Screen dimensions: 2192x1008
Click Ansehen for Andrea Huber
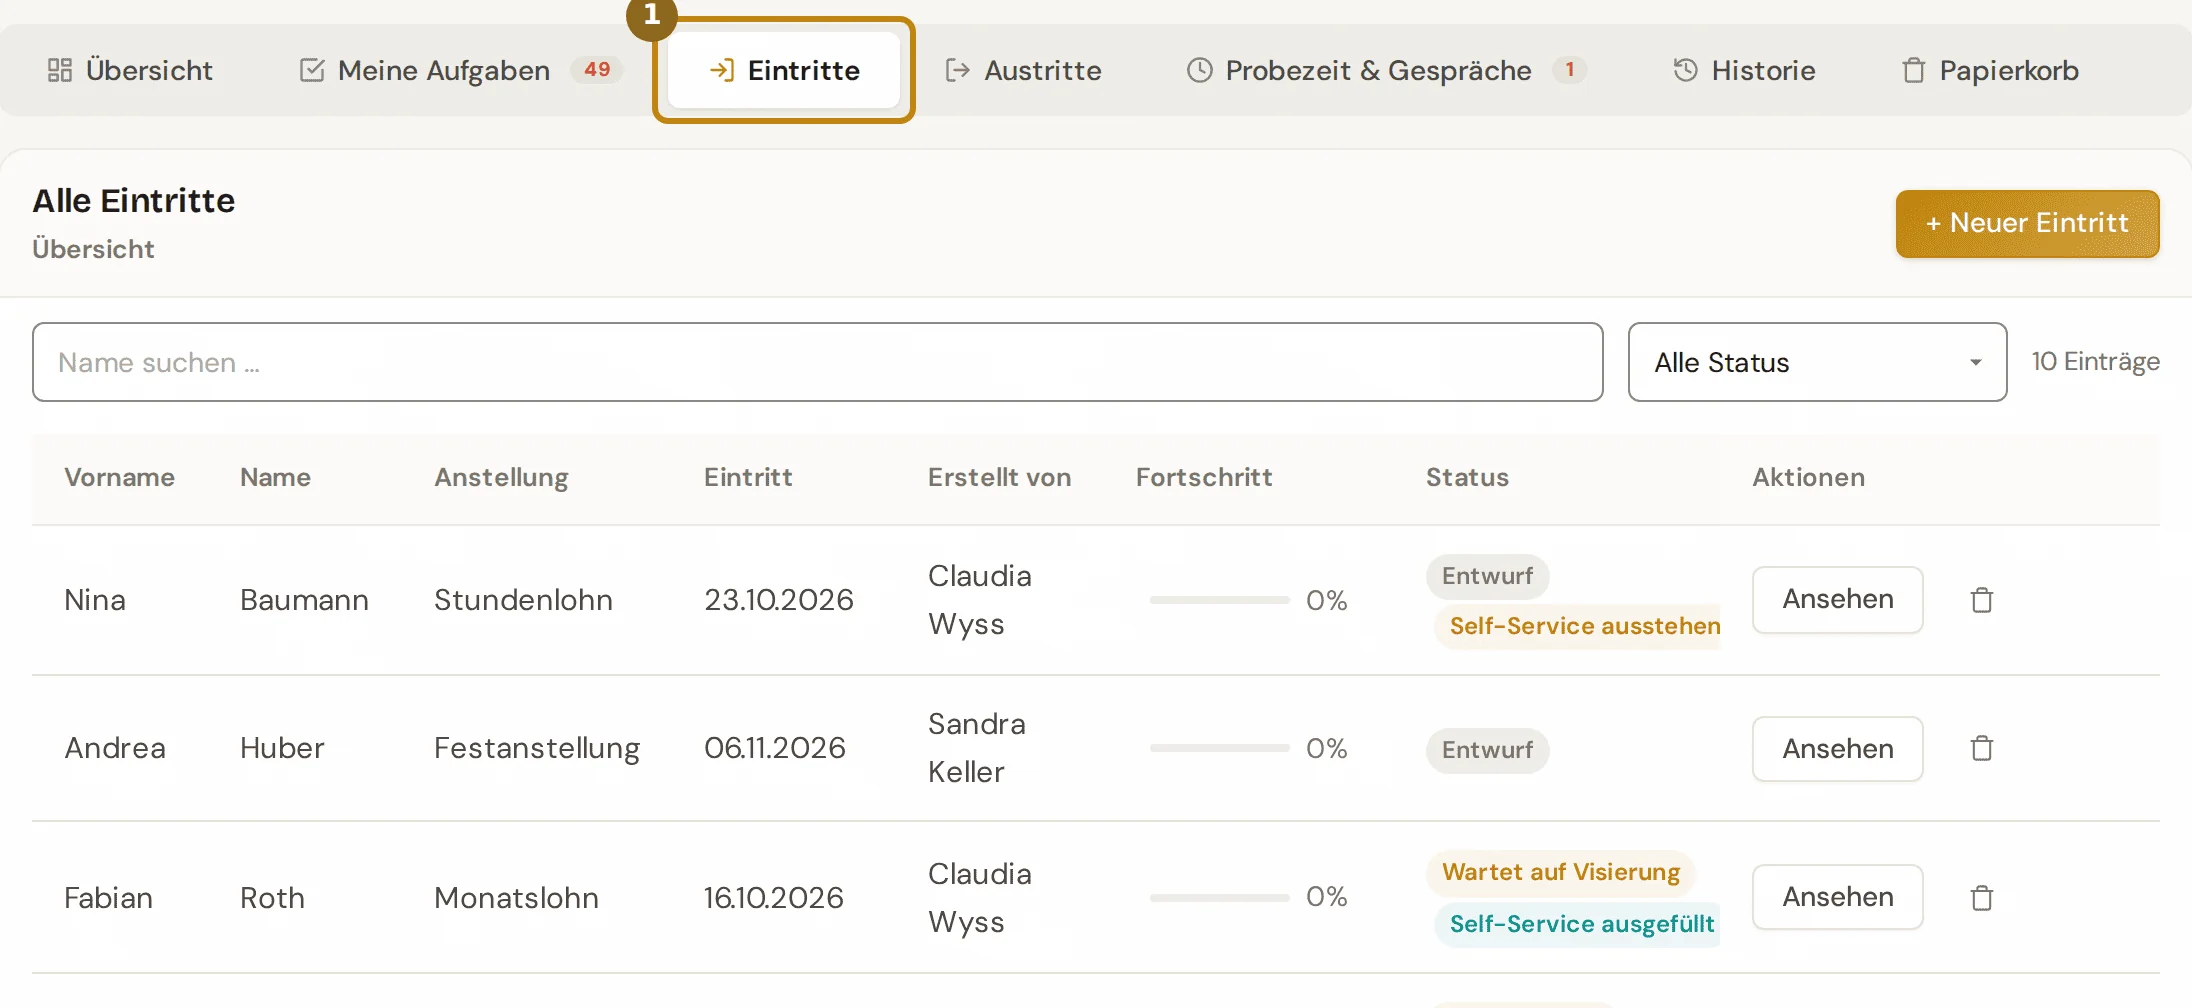(x=1837, y=749)
